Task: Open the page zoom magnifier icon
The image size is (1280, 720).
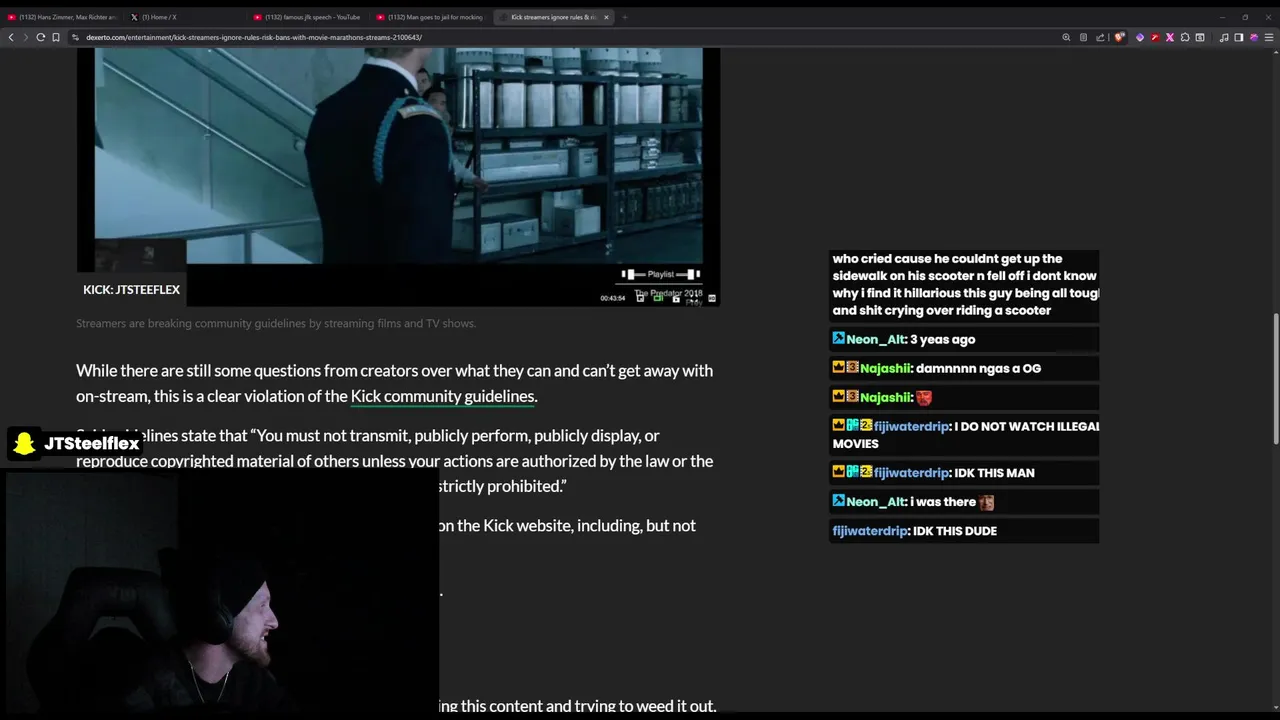Action: [1066, 37]
